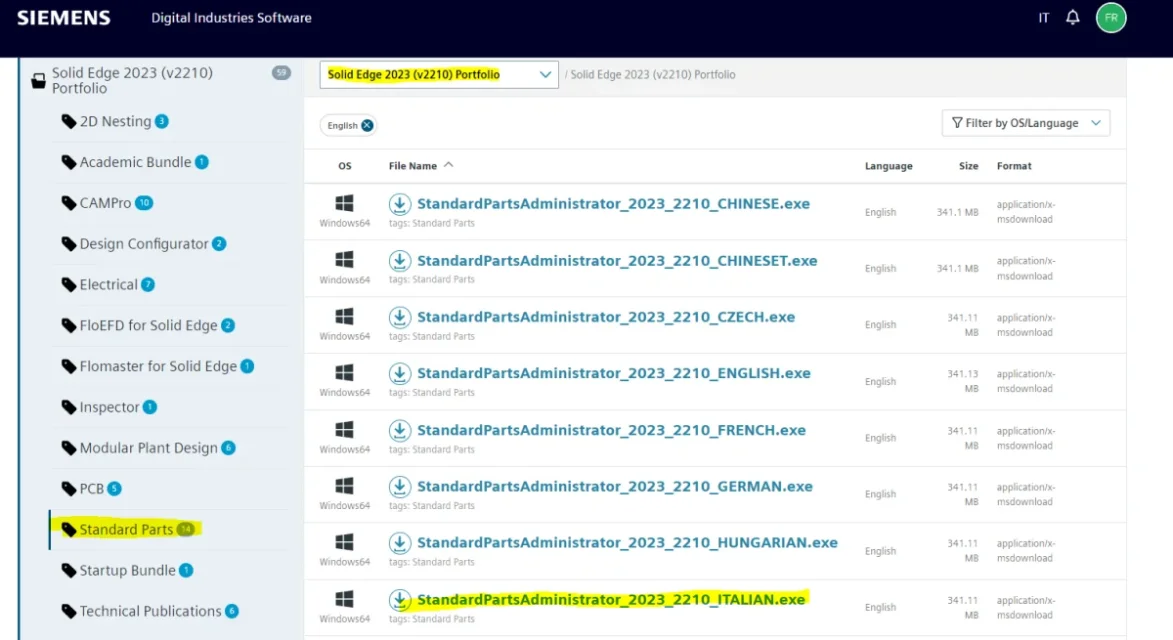Click the download icon for ITALIAN.exe
This screenshot has width=1173, height=640.
point(399,600)
